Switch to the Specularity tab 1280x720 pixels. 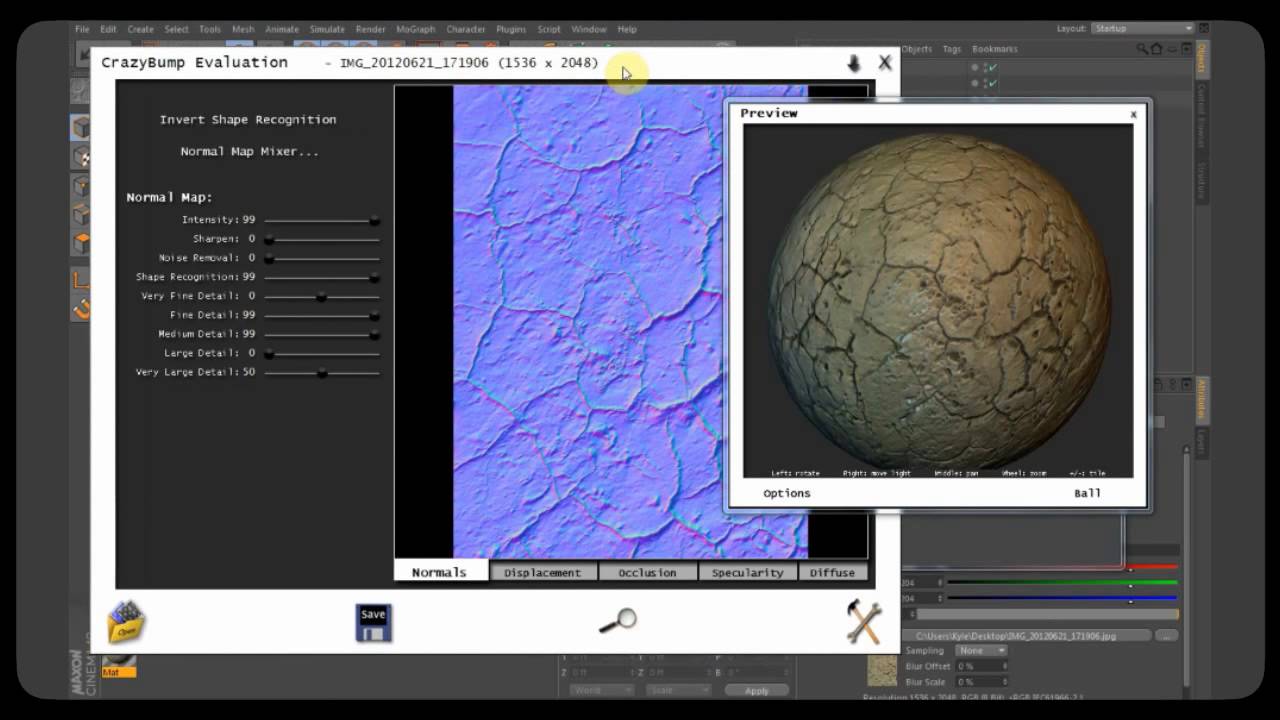tap(747, 572)
